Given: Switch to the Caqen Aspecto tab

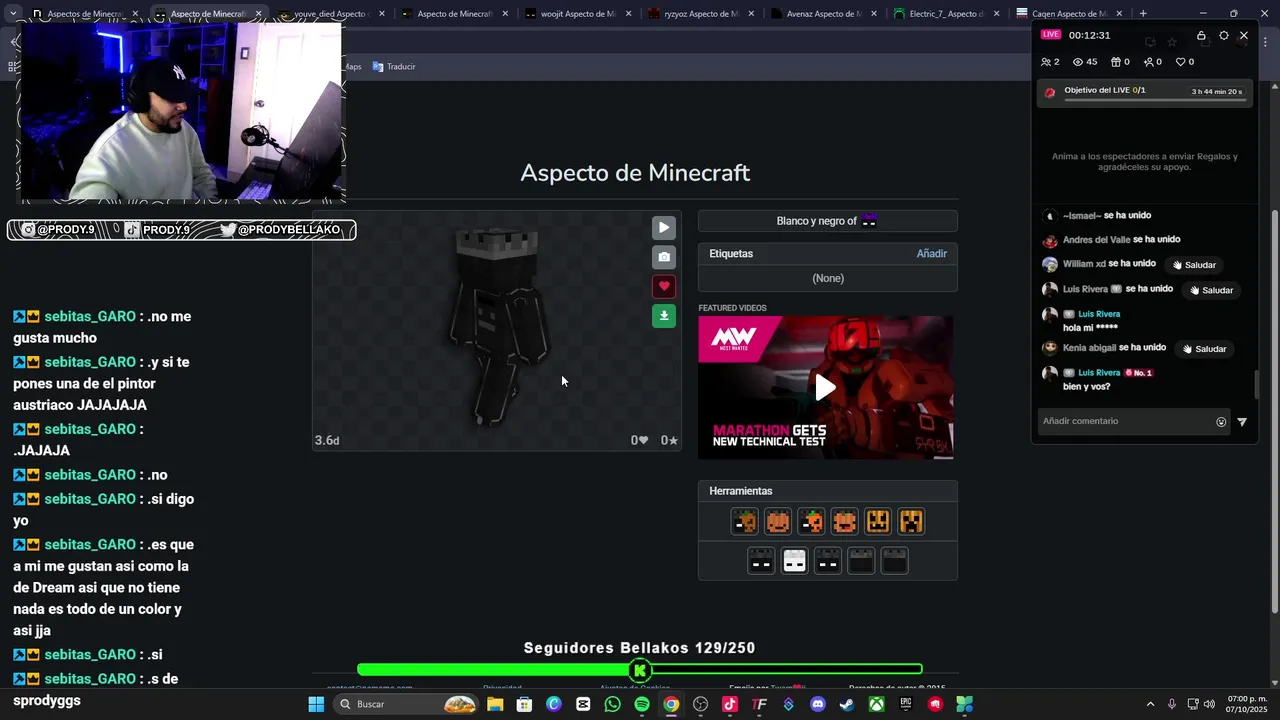Looking at the screenshot, I should (1068, 14).
